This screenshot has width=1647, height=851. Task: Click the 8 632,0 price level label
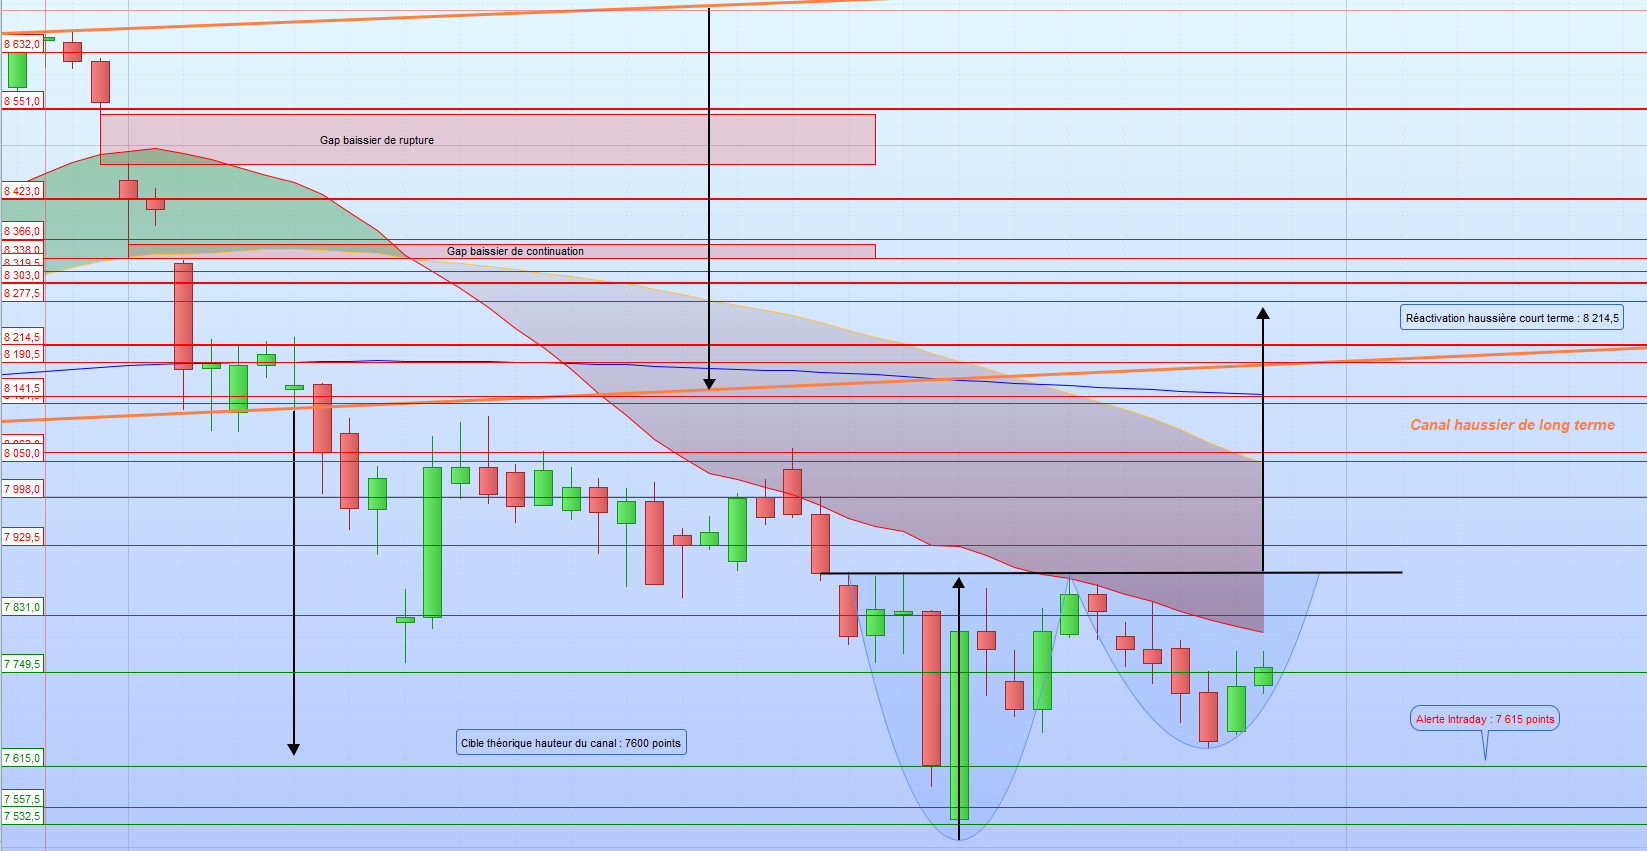[x=22, y=44]
